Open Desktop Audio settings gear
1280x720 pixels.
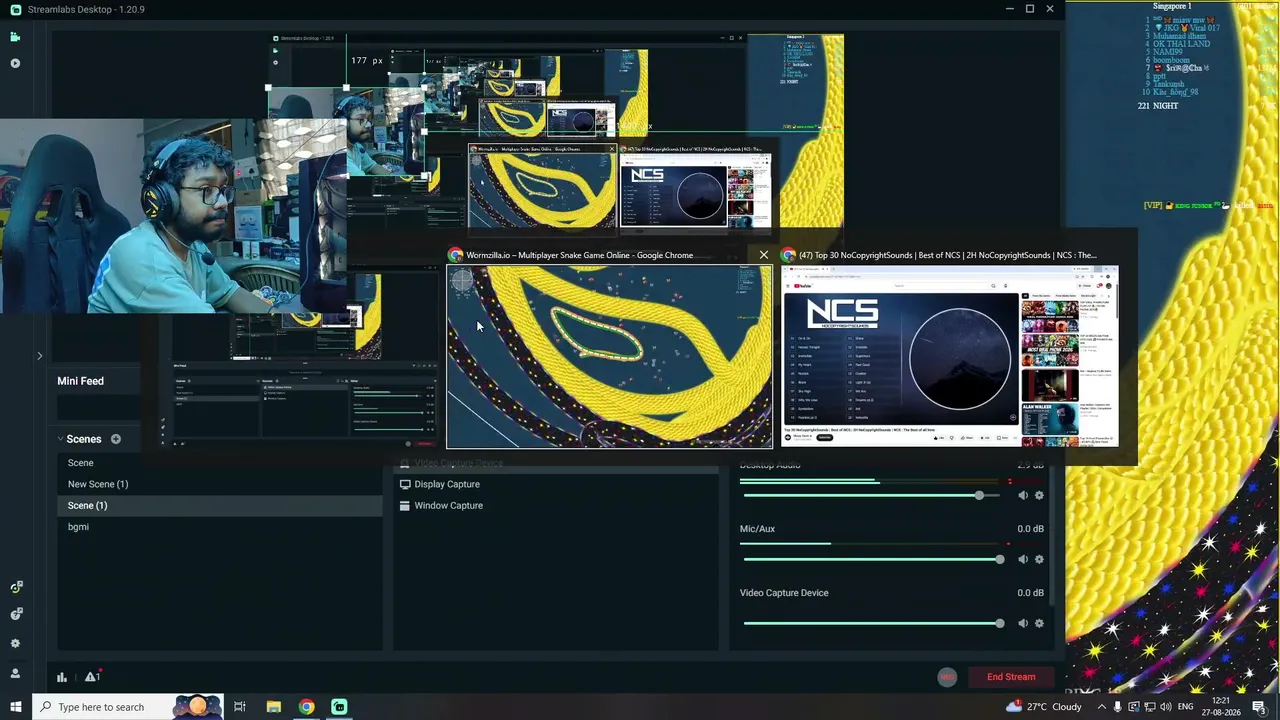coord(1039,496)
